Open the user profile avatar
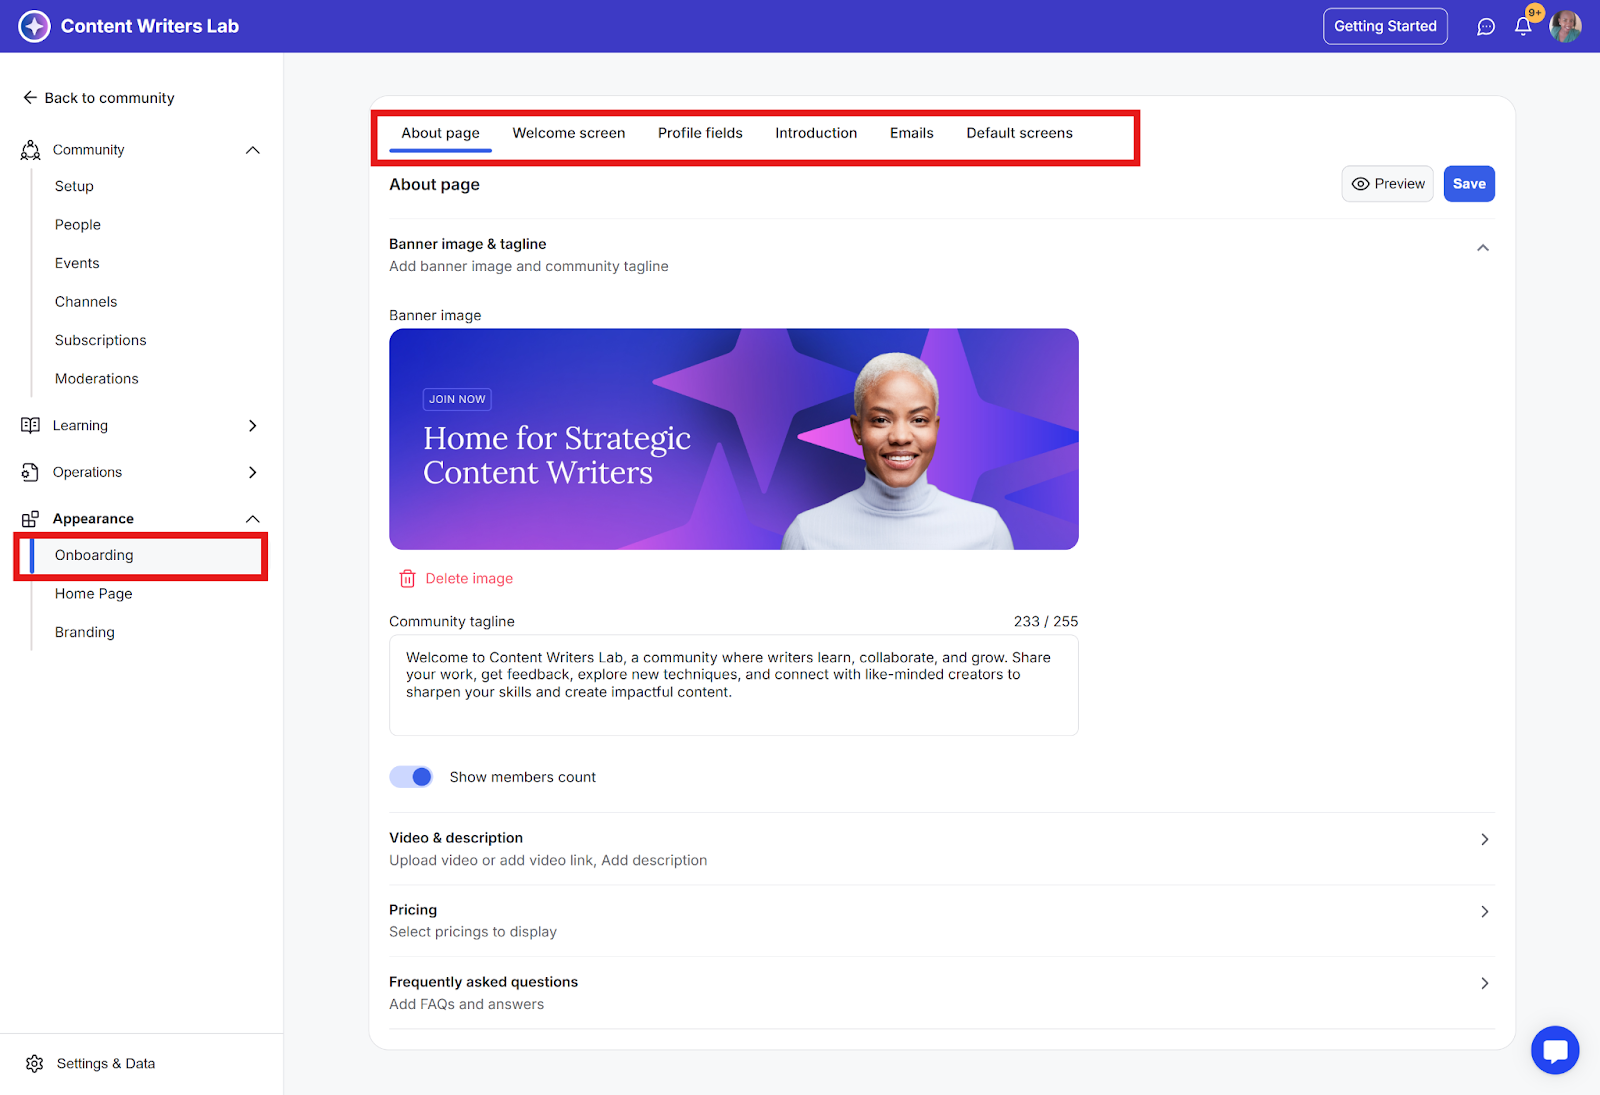 pyautogui.click(x=1565, y=27)
